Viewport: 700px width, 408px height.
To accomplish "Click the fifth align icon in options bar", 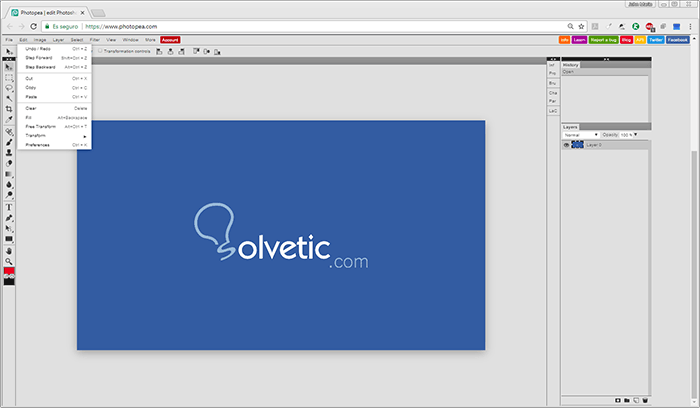I will [x=207, y=52].
